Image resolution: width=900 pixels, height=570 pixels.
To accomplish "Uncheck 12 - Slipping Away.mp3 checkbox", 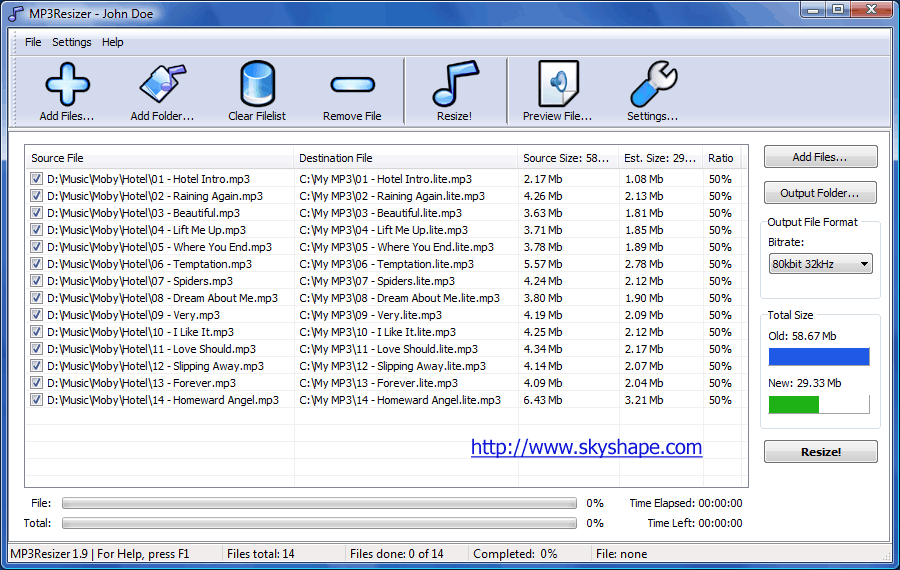I will [36, 366].
